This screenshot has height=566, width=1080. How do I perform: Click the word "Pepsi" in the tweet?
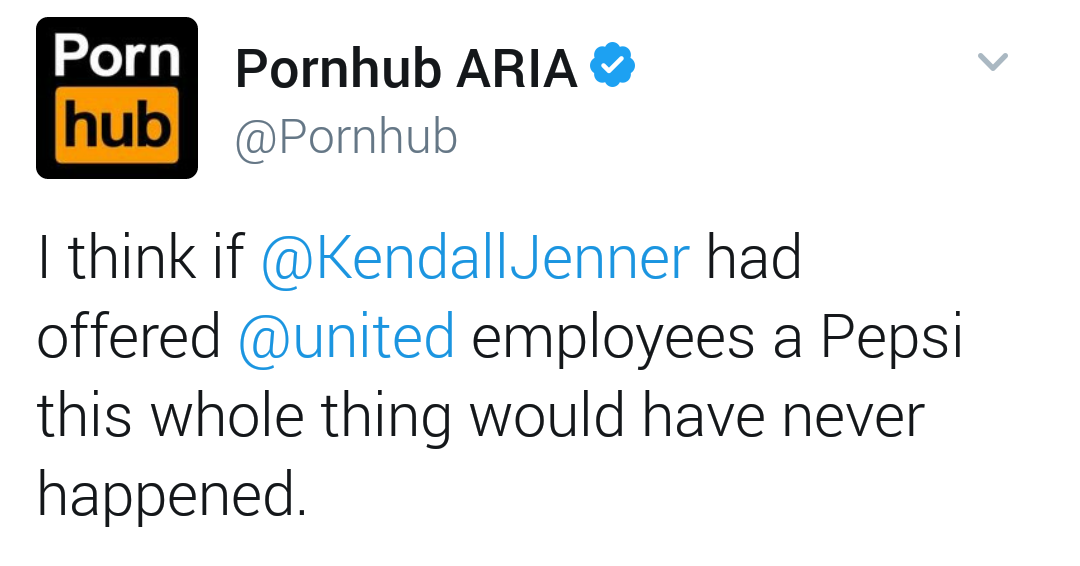coord(892,336)
